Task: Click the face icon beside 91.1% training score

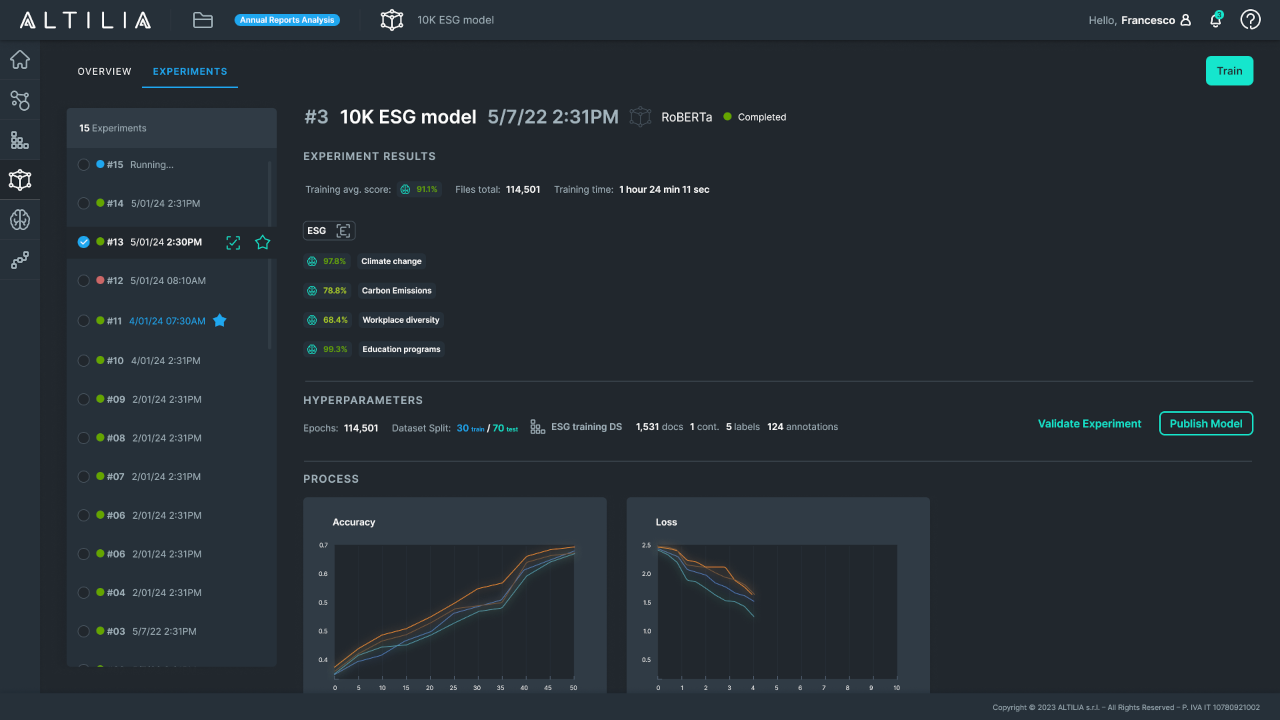Action: (406, 189)
